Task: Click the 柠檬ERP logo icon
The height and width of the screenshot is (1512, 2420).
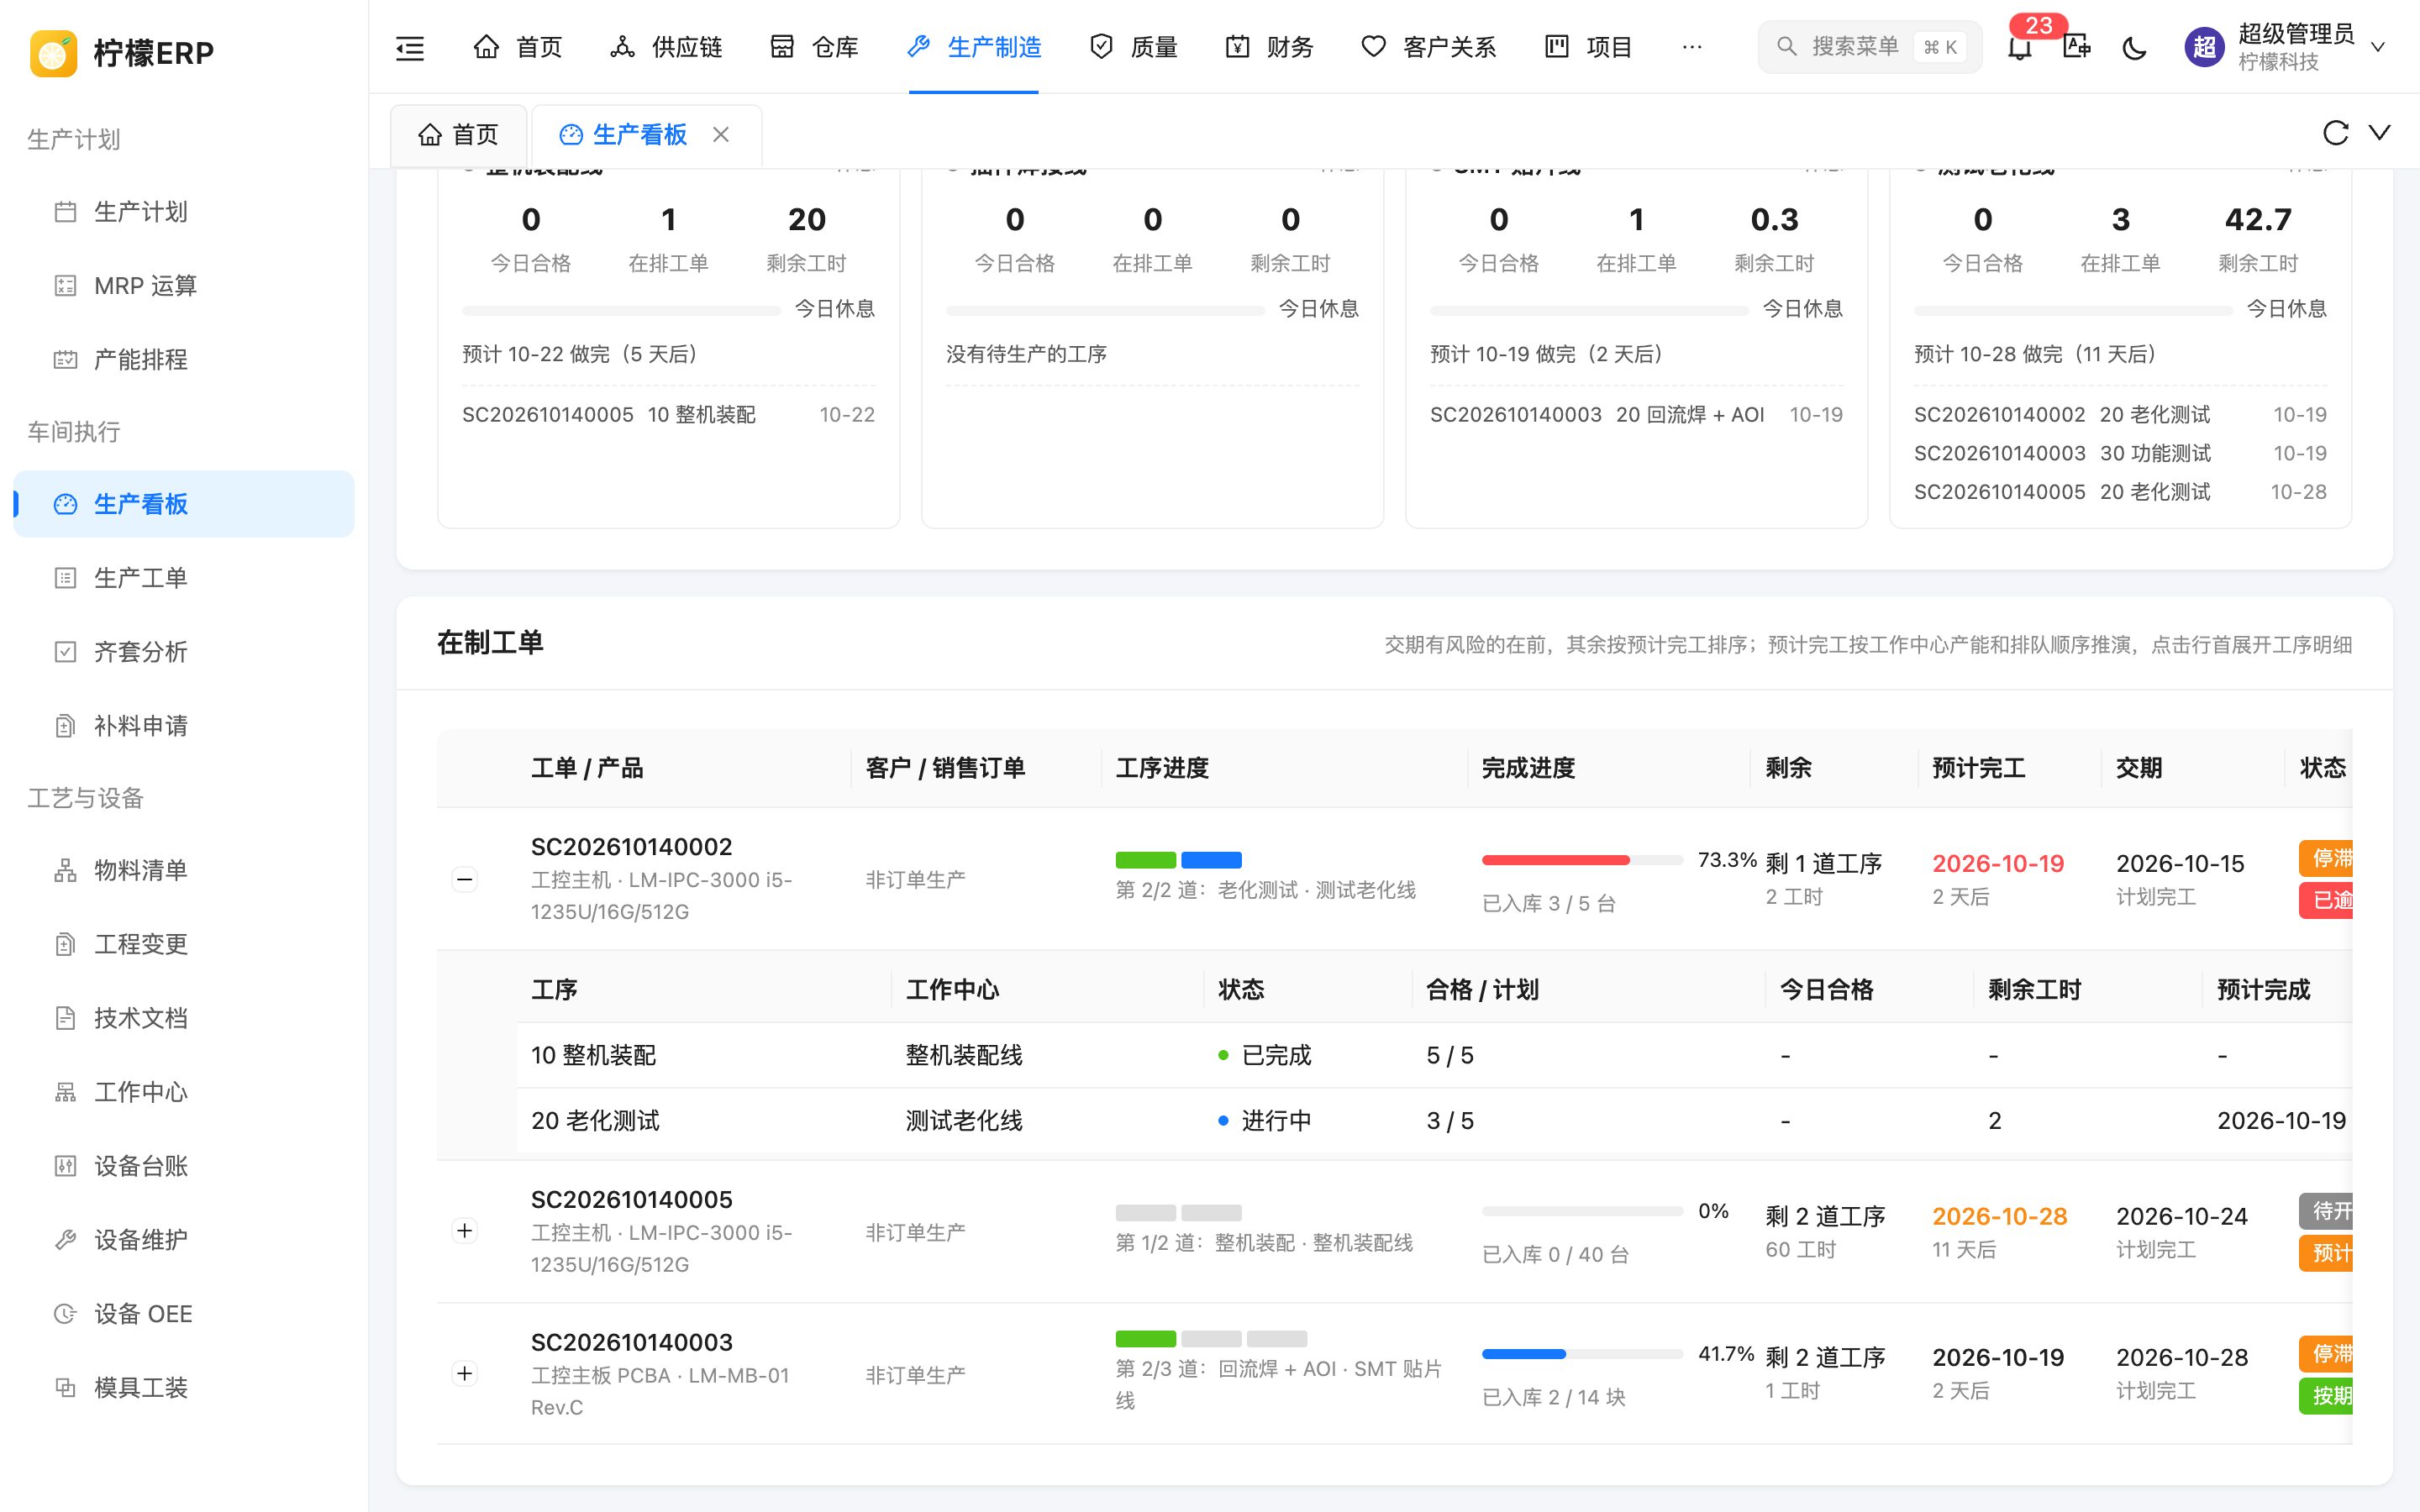Action: [x=54, y=52]
